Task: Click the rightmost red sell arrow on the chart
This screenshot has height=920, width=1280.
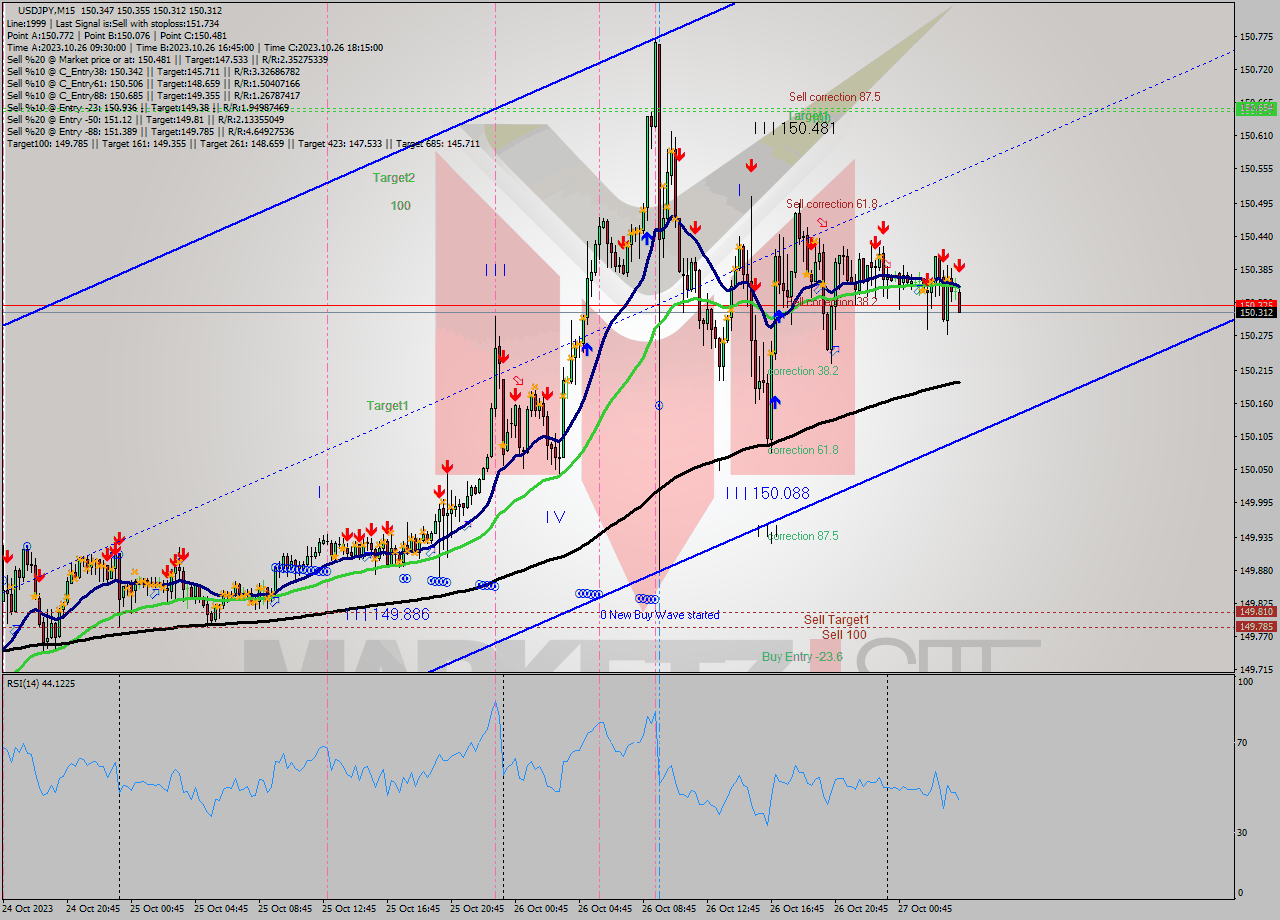Action: (958, 266)
